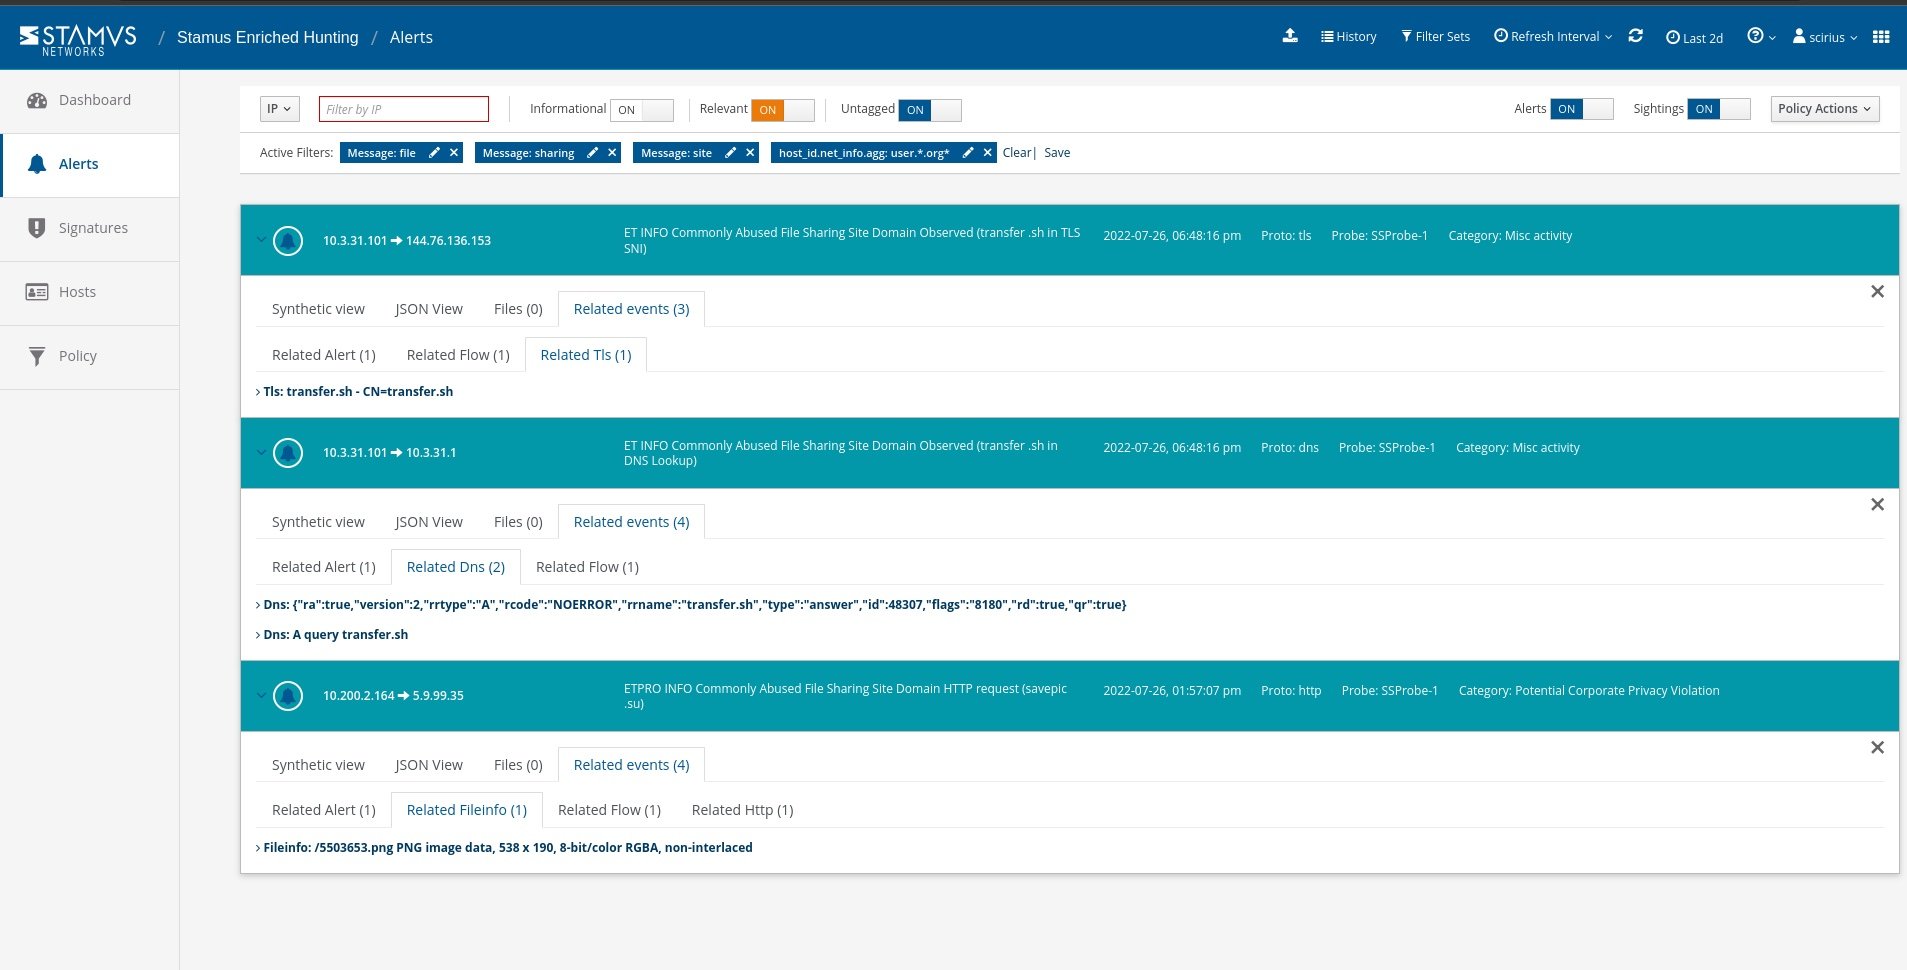The height and width of the screenshot is (970, 1907).
Task: Open the IP filter type dropdown
Action: [279, 109]
